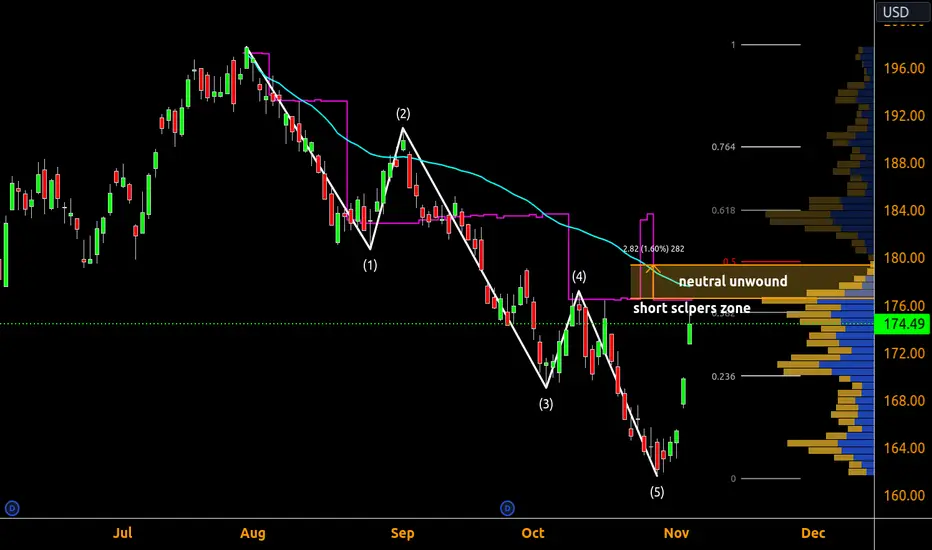The width and height of the screenshot is (932, 550).
Task: Click the 0.618 Fibonacci level label
Action: coord(723,210)
